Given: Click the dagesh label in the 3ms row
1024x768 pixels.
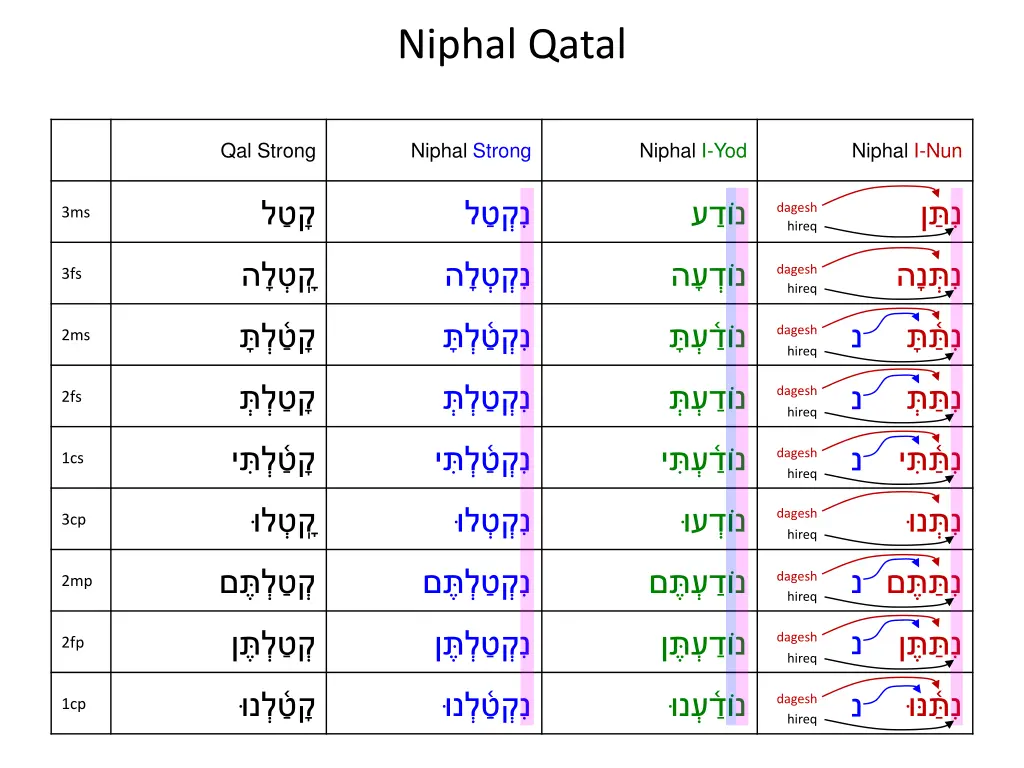Looking at the screenshot, I should tap(797, 208).
